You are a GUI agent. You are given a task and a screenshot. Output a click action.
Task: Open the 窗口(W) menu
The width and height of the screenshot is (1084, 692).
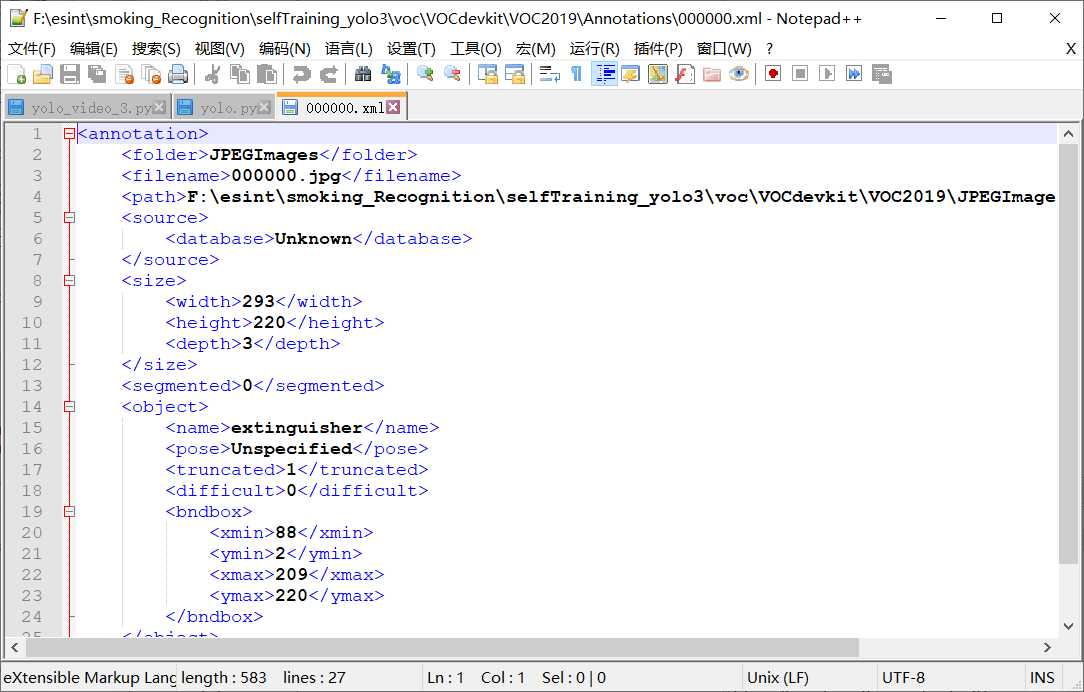[724, 48]
